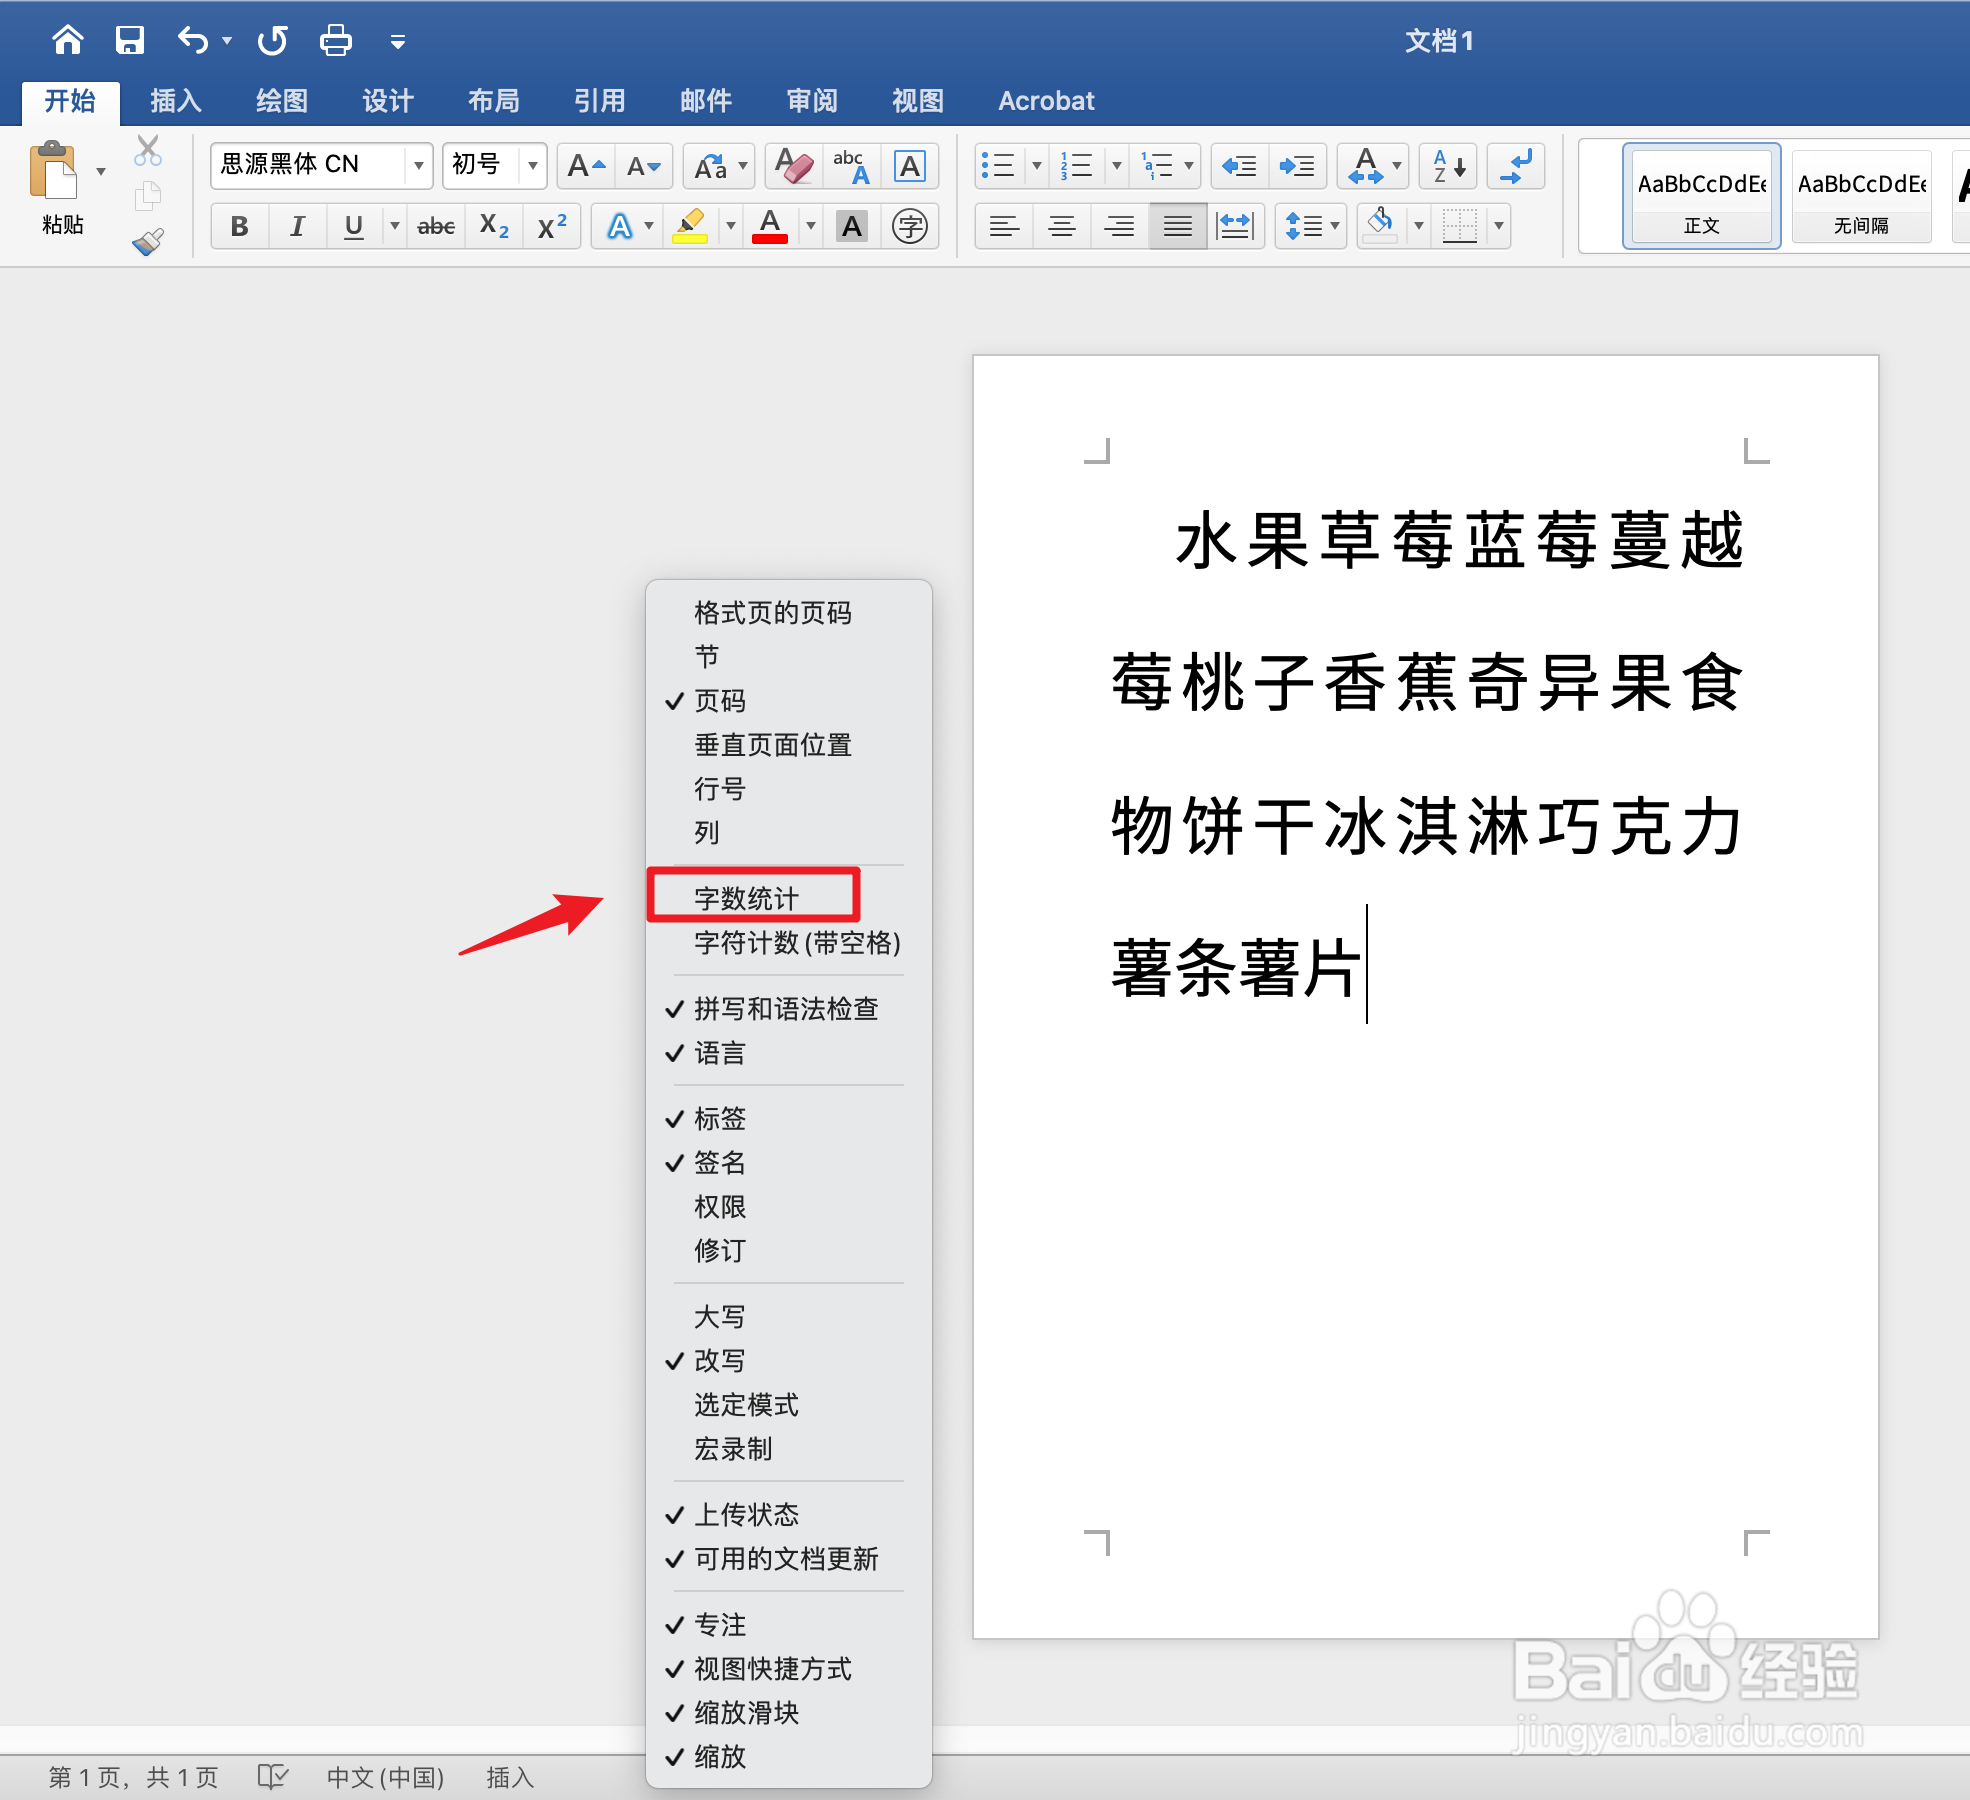Switch to the 插入 ribbon tab
Viewport: 1970px width, 1800px height.
(175, 100)
